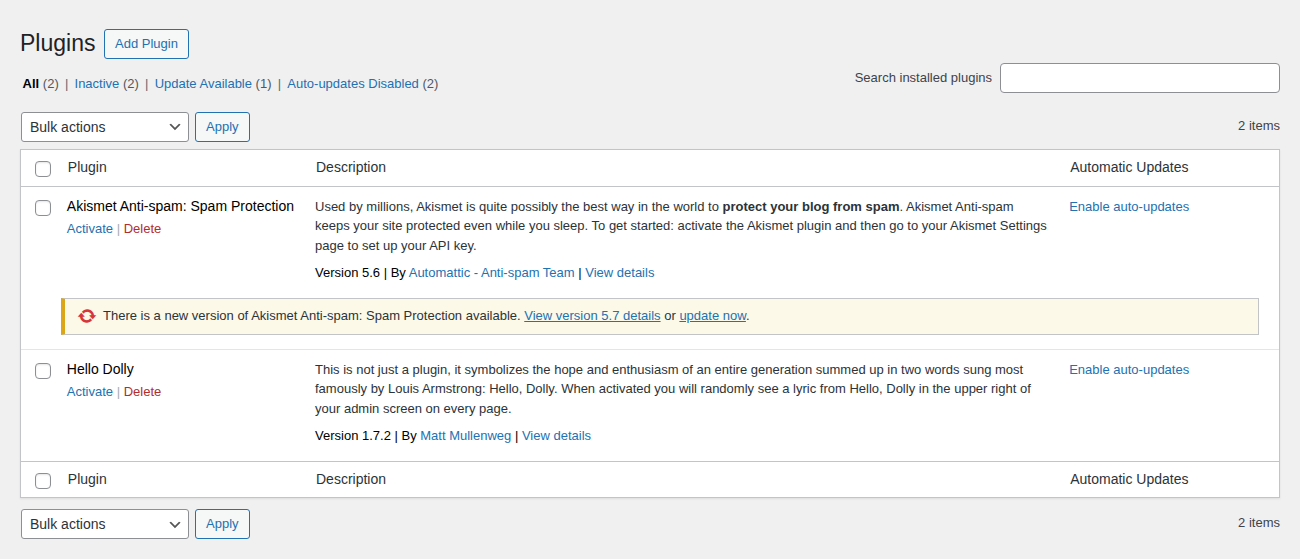The width and height of the screenshot is (1300, 559).
Task: Click the update-available refresh icon in Akismet notice
Action: point(87,316)
